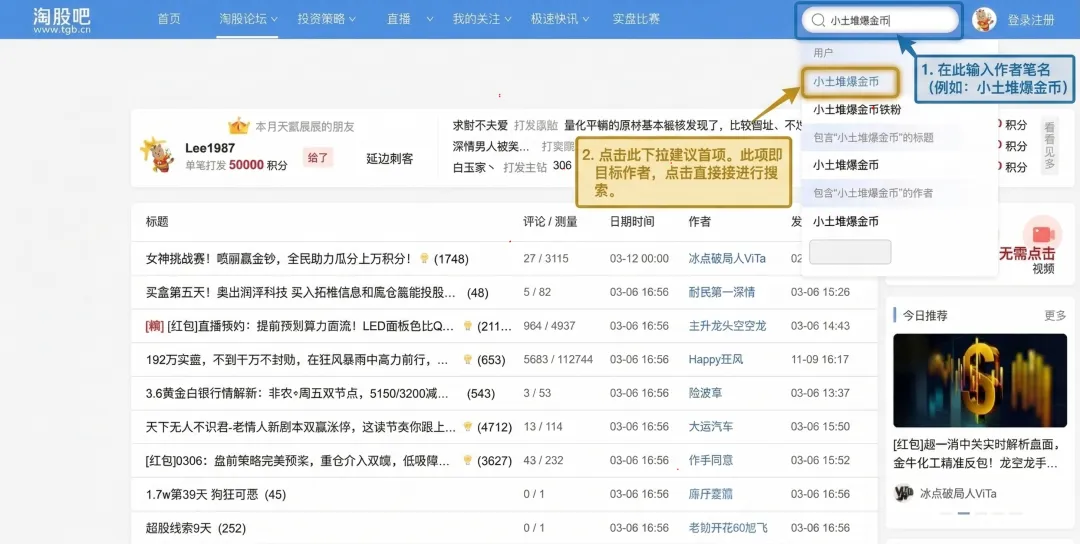The height and width of the screenshot is (544, 1080).
Task: Click the 标题 column header
Action: click(157, 222)
